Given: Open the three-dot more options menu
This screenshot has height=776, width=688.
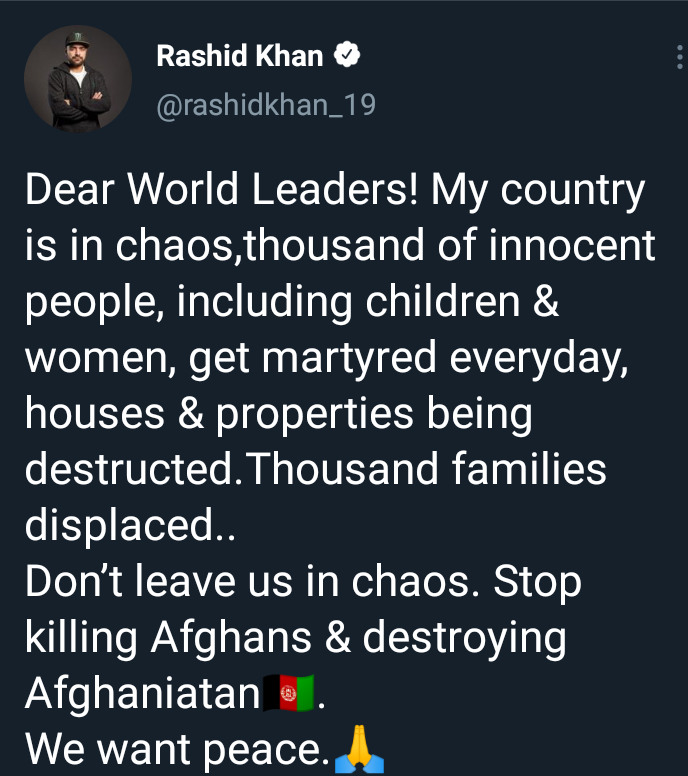Looking at the screenshot, I should click(680, 57).
